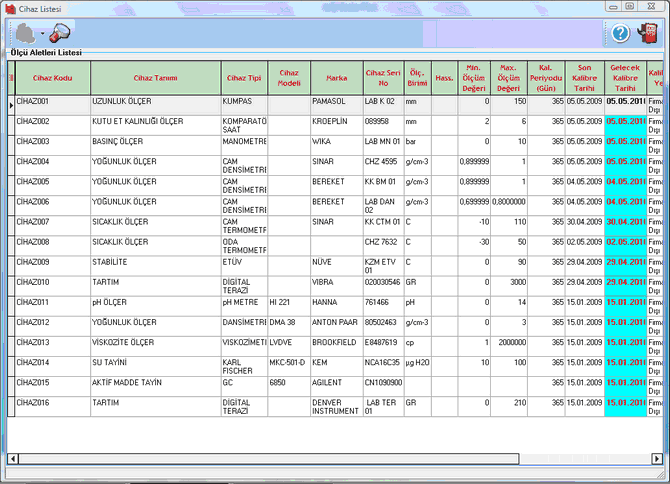Click BASINÇ ÖLÇER description cell
This screenshot has width=670, height=484.
156,145
